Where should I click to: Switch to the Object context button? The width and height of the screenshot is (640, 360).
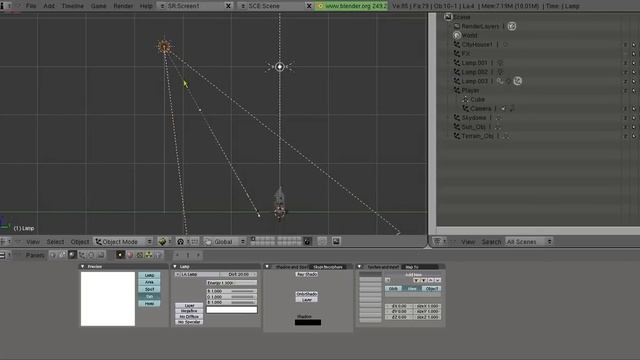(82, 255)
